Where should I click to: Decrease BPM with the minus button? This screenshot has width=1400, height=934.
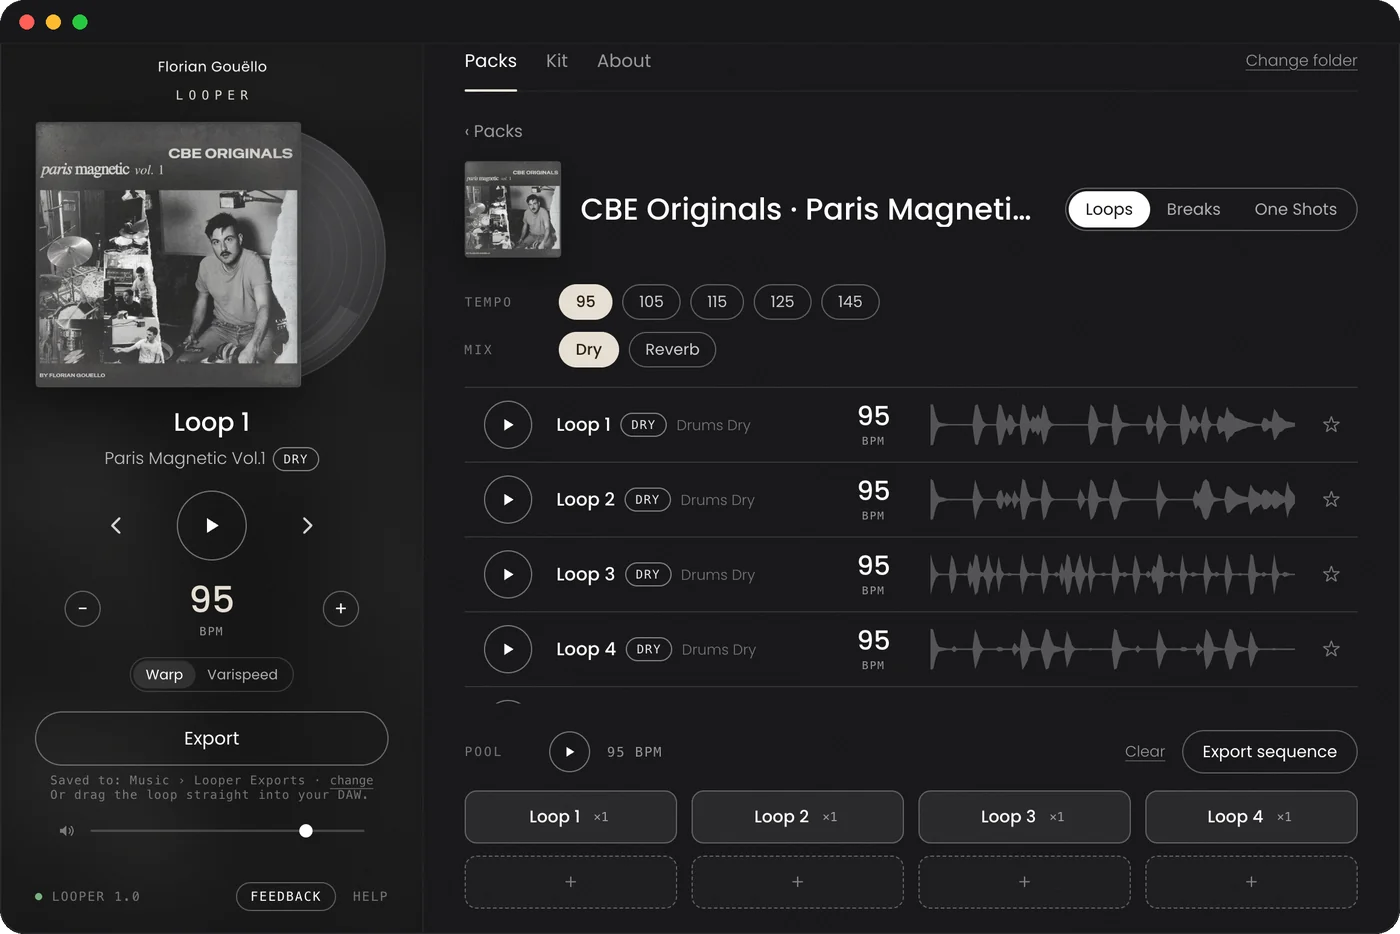pos(82,608)
